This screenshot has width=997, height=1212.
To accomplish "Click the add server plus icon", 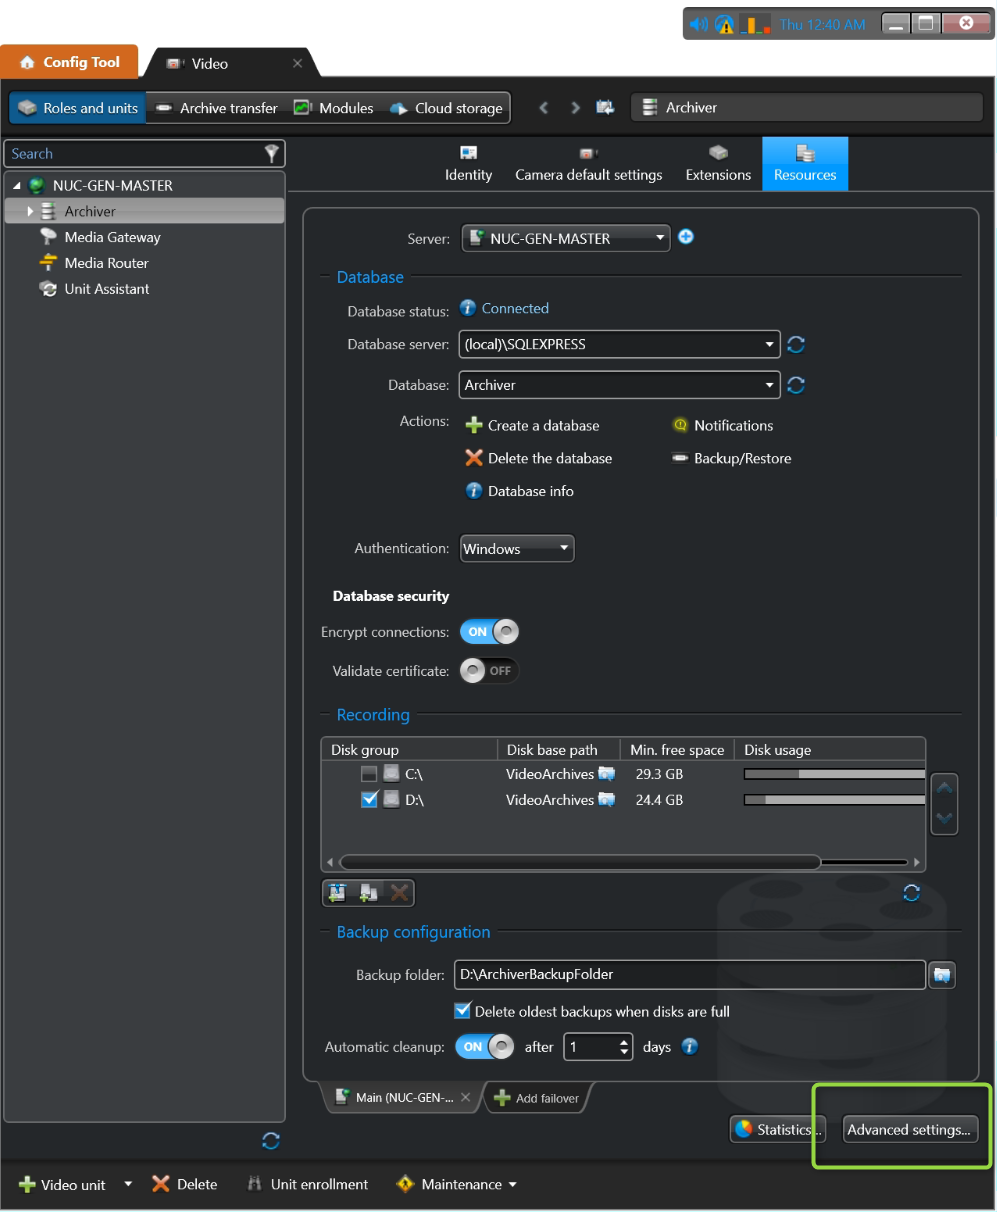I will [x=686, y=237].
